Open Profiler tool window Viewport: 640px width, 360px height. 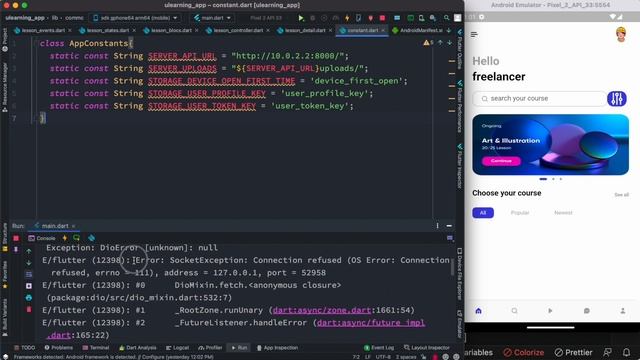click(210, 348)
